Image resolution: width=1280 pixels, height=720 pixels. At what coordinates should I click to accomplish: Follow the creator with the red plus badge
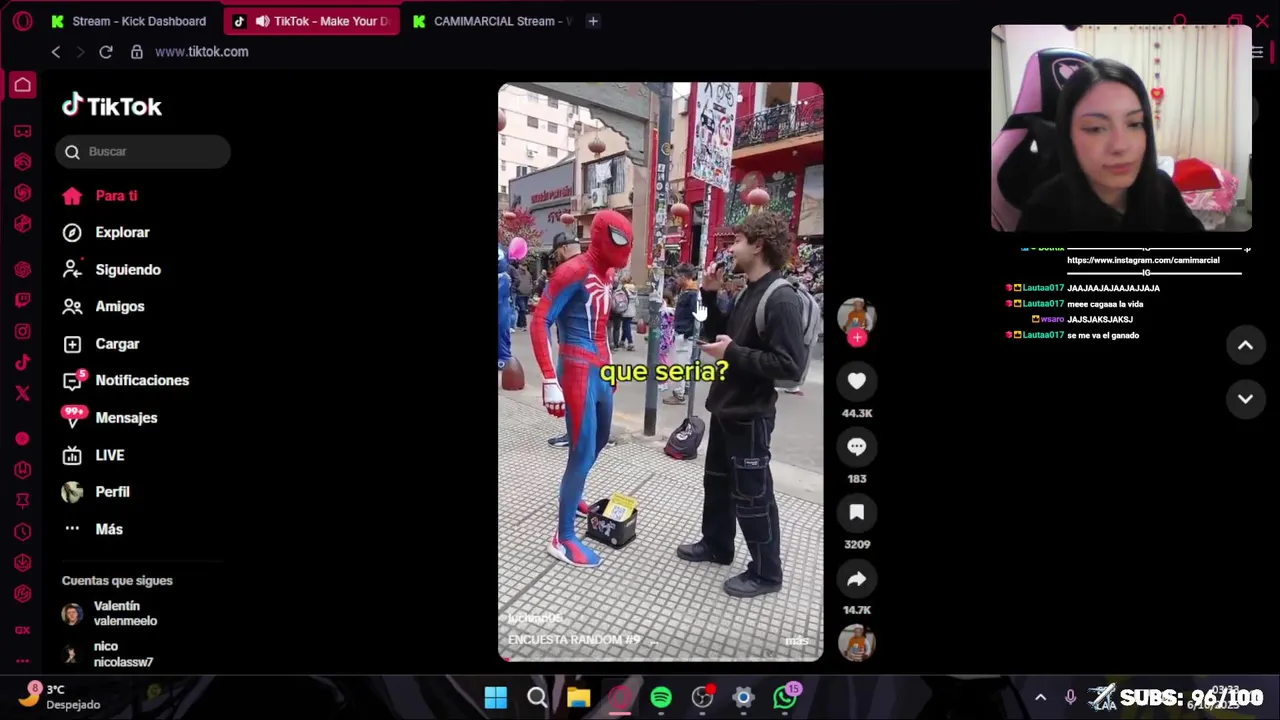coord(857,338)
